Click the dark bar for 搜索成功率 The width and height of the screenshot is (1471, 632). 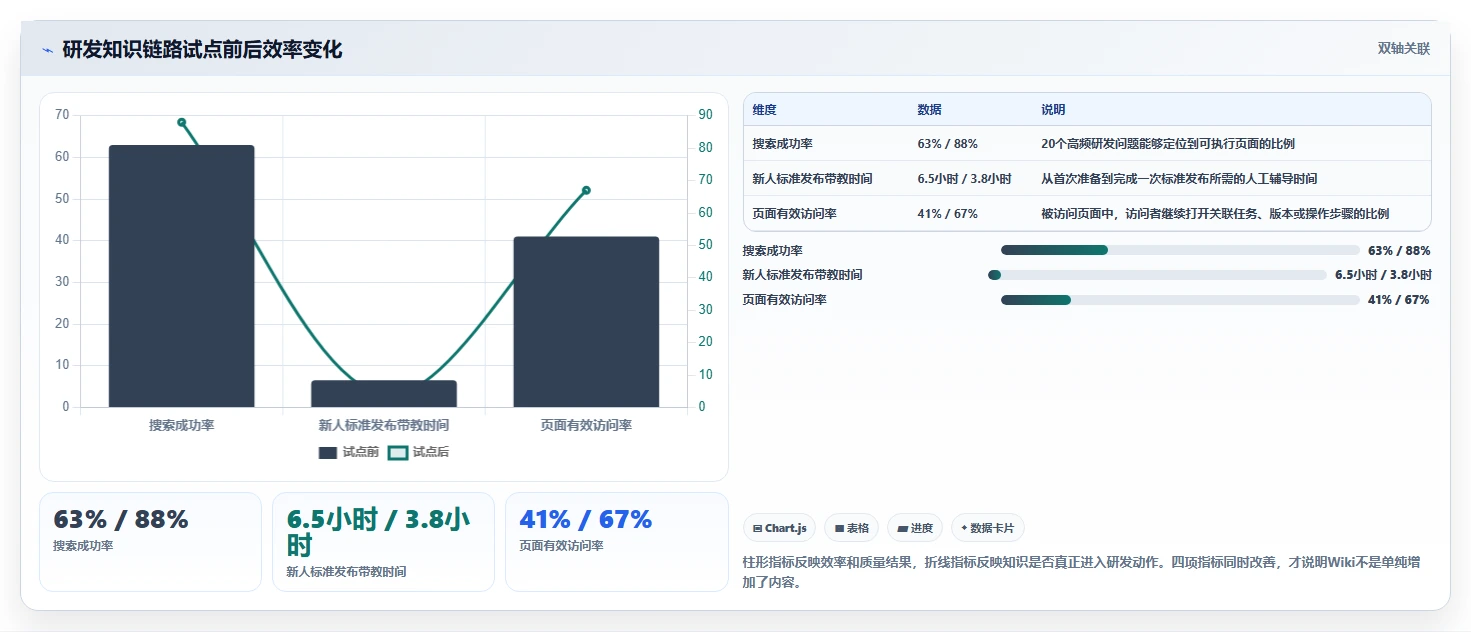[182, 276]
